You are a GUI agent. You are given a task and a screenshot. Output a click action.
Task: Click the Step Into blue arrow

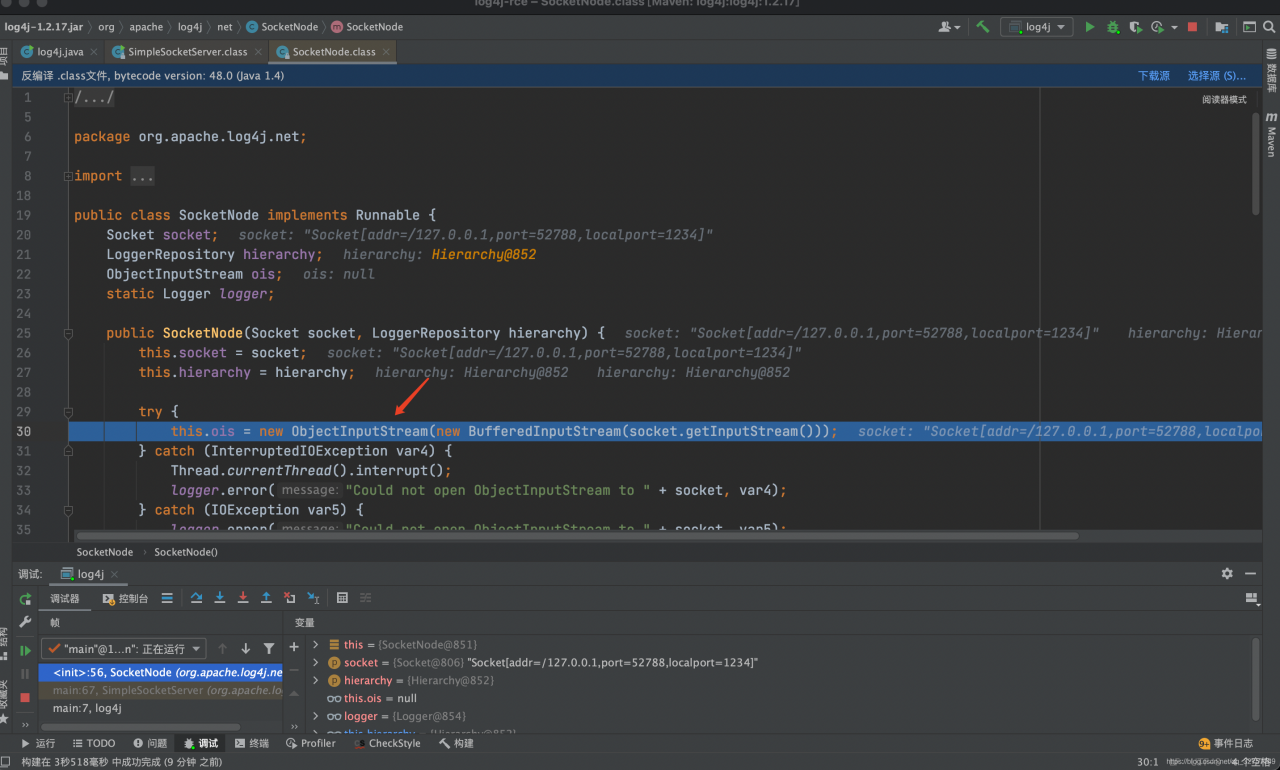[220, 598]
